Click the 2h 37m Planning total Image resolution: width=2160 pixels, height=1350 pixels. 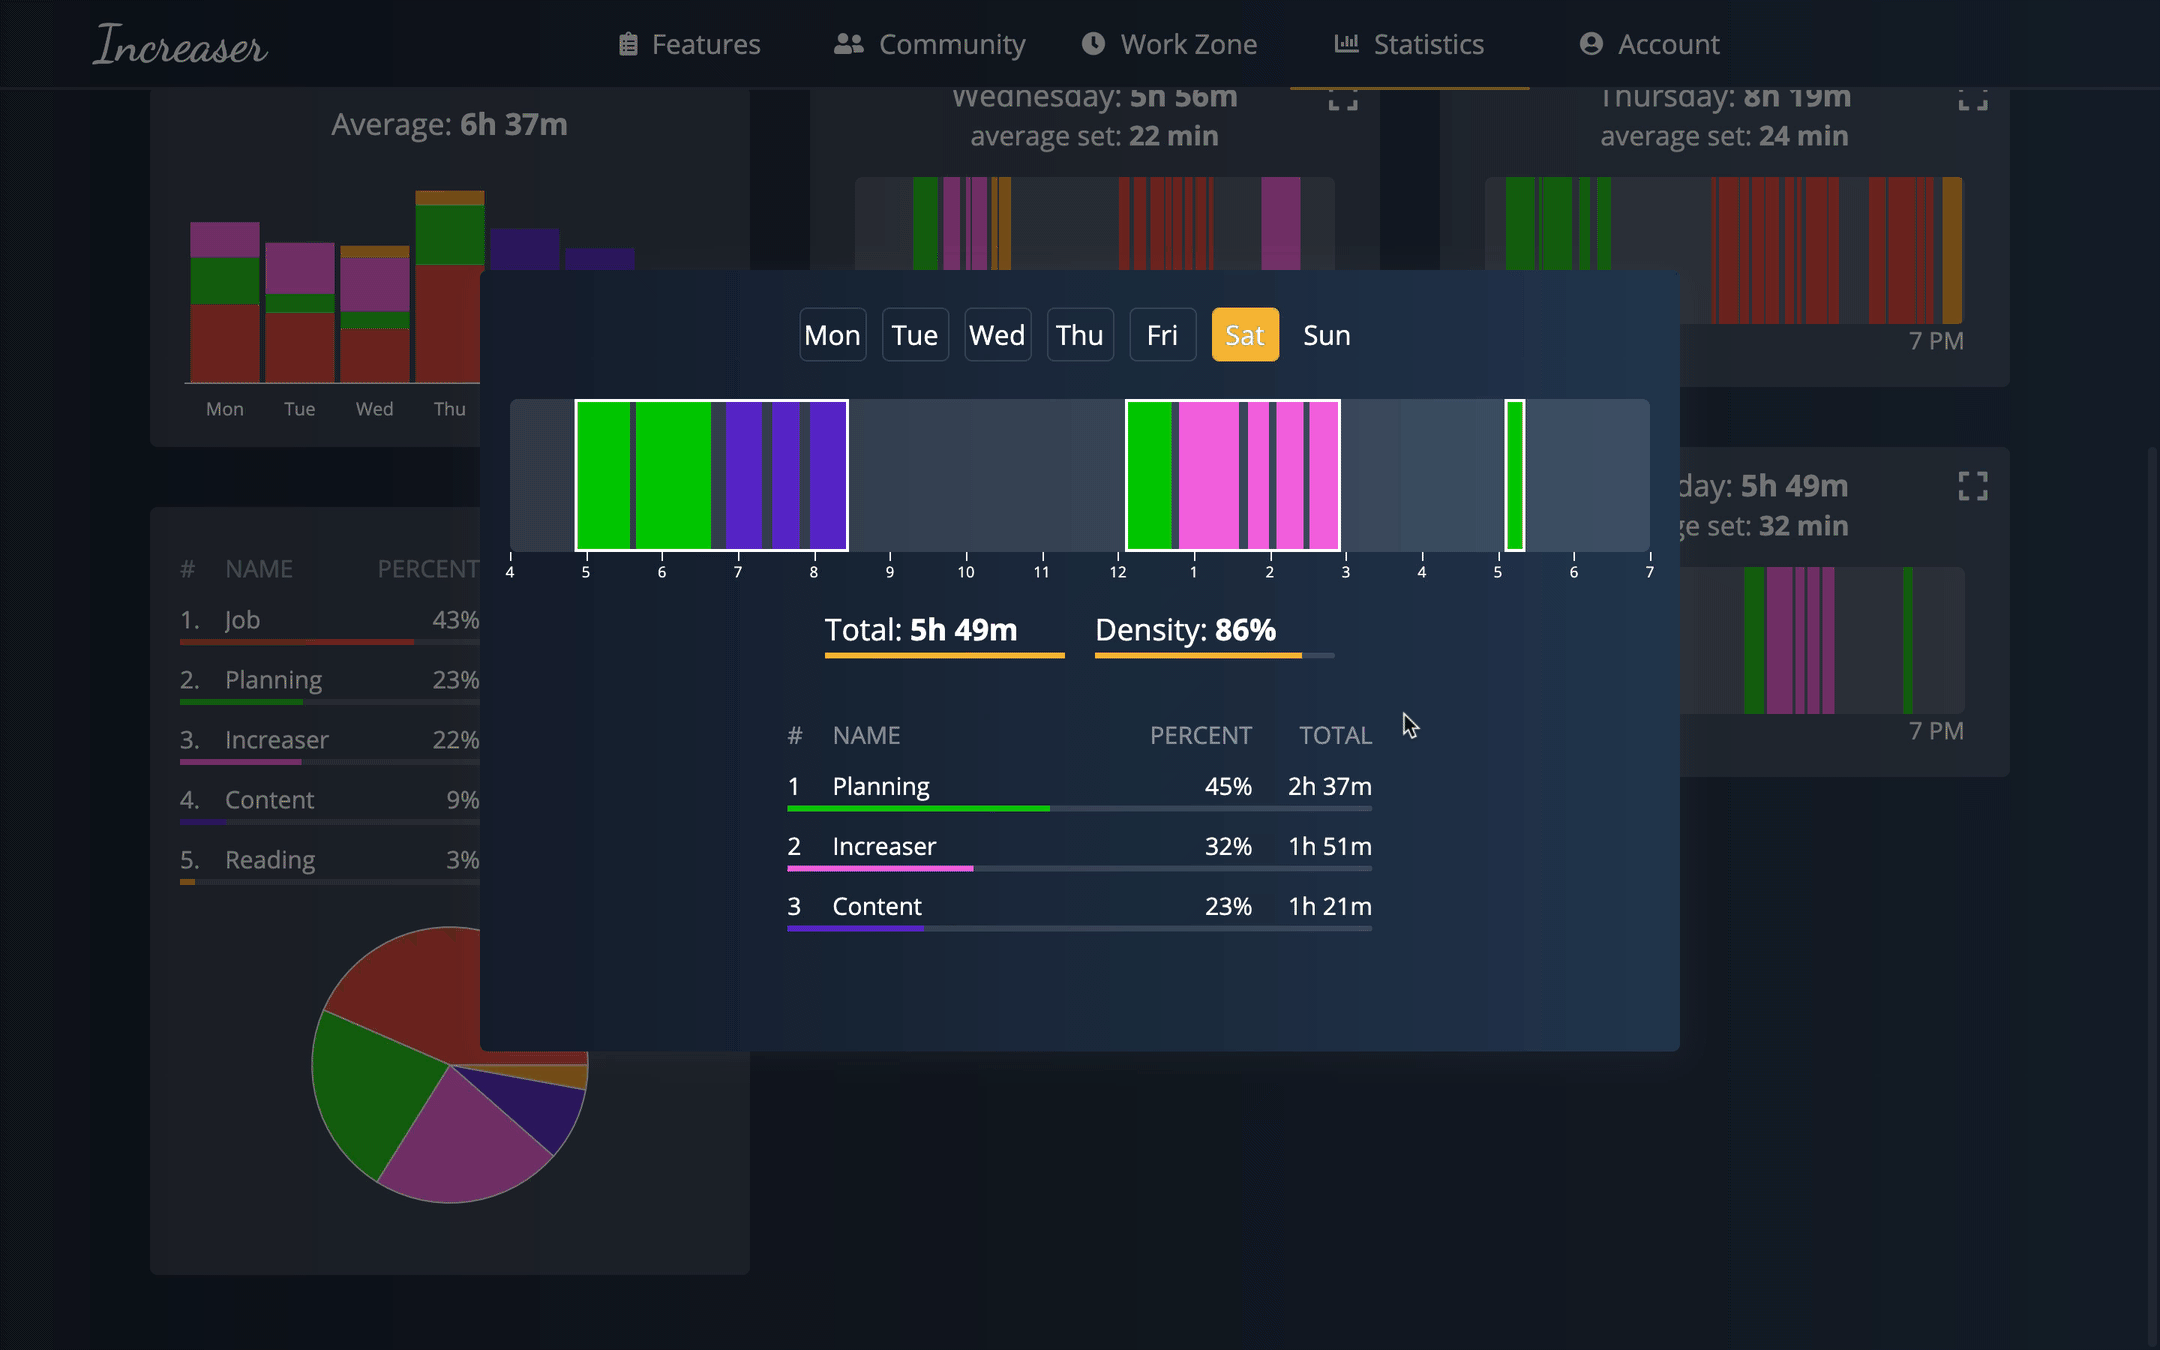(x=1330, y=787)
